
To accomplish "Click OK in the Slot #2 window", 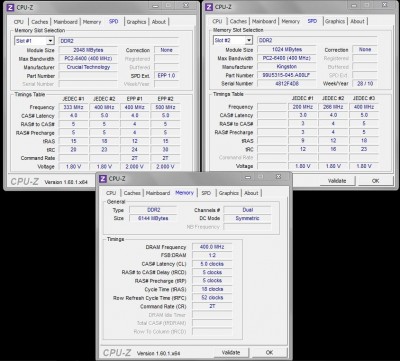I will [x=376, y=181].
